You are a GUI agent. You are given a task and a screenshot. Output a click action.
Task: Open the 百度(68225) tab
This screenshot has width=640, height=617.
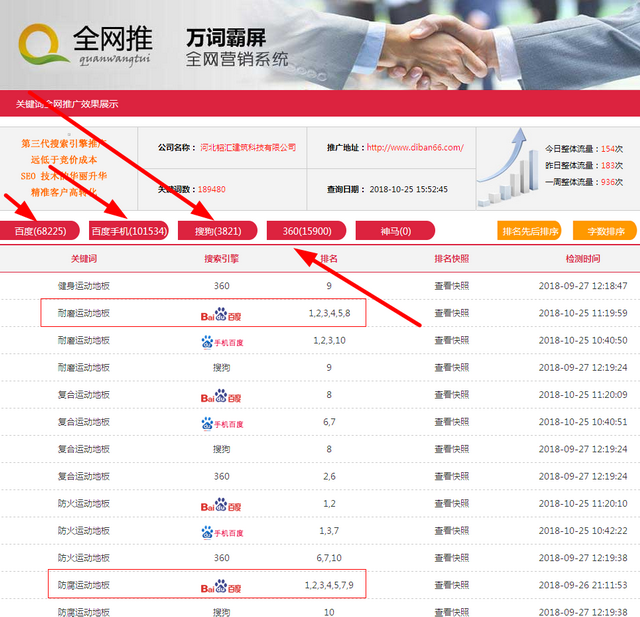click(40, 231)
